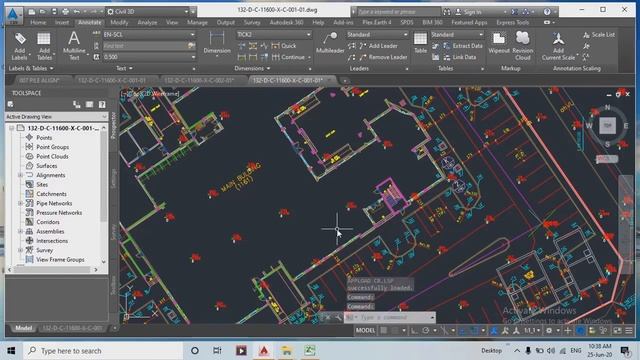Image resolution: width=640 pixels, height=360 pixels.
Task: Toggle the annotation monitor plus icon in the status bar
Action: tap(568, 330)
